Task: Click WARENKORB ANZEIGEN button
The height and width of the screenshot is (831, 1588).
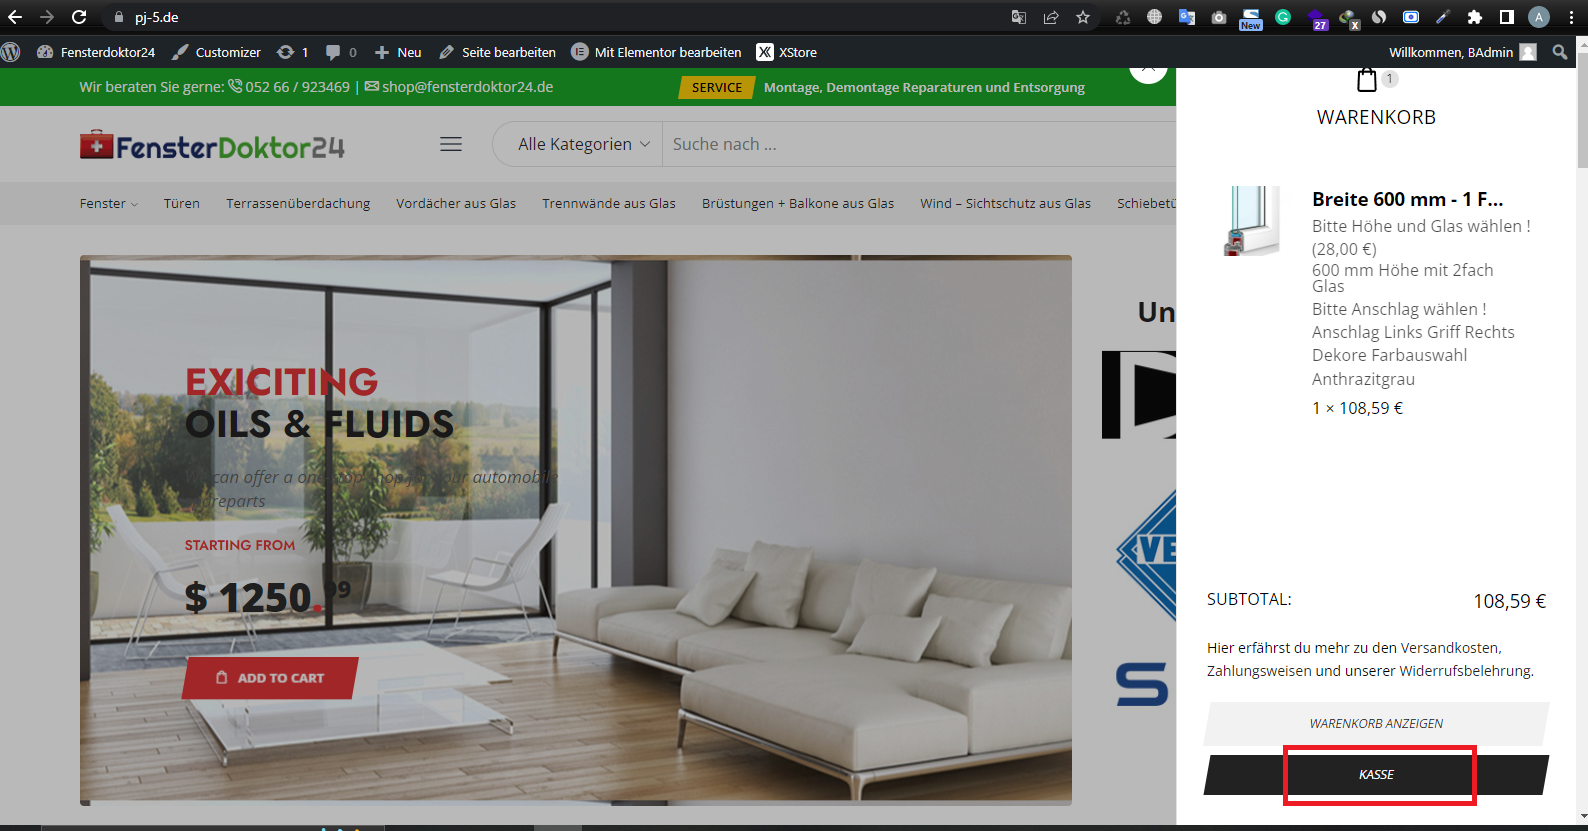Action: 1376,723
